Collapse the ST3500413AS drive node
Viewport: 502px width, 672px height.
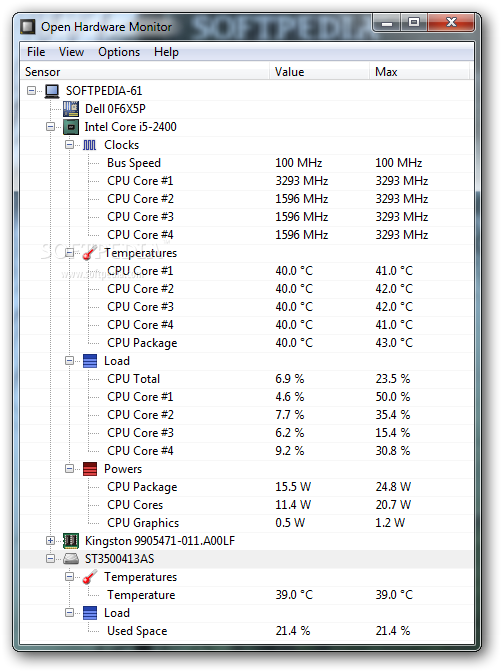click(51, 559)
